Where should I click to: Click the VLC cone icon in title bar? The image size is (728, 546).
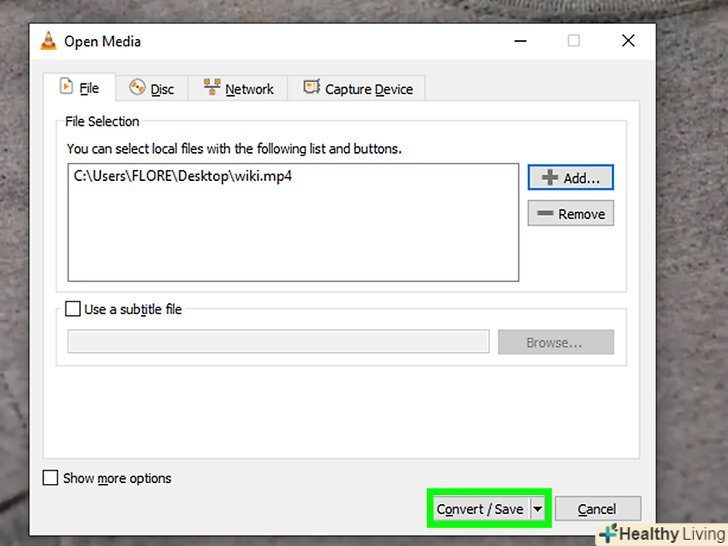point(48,41)
